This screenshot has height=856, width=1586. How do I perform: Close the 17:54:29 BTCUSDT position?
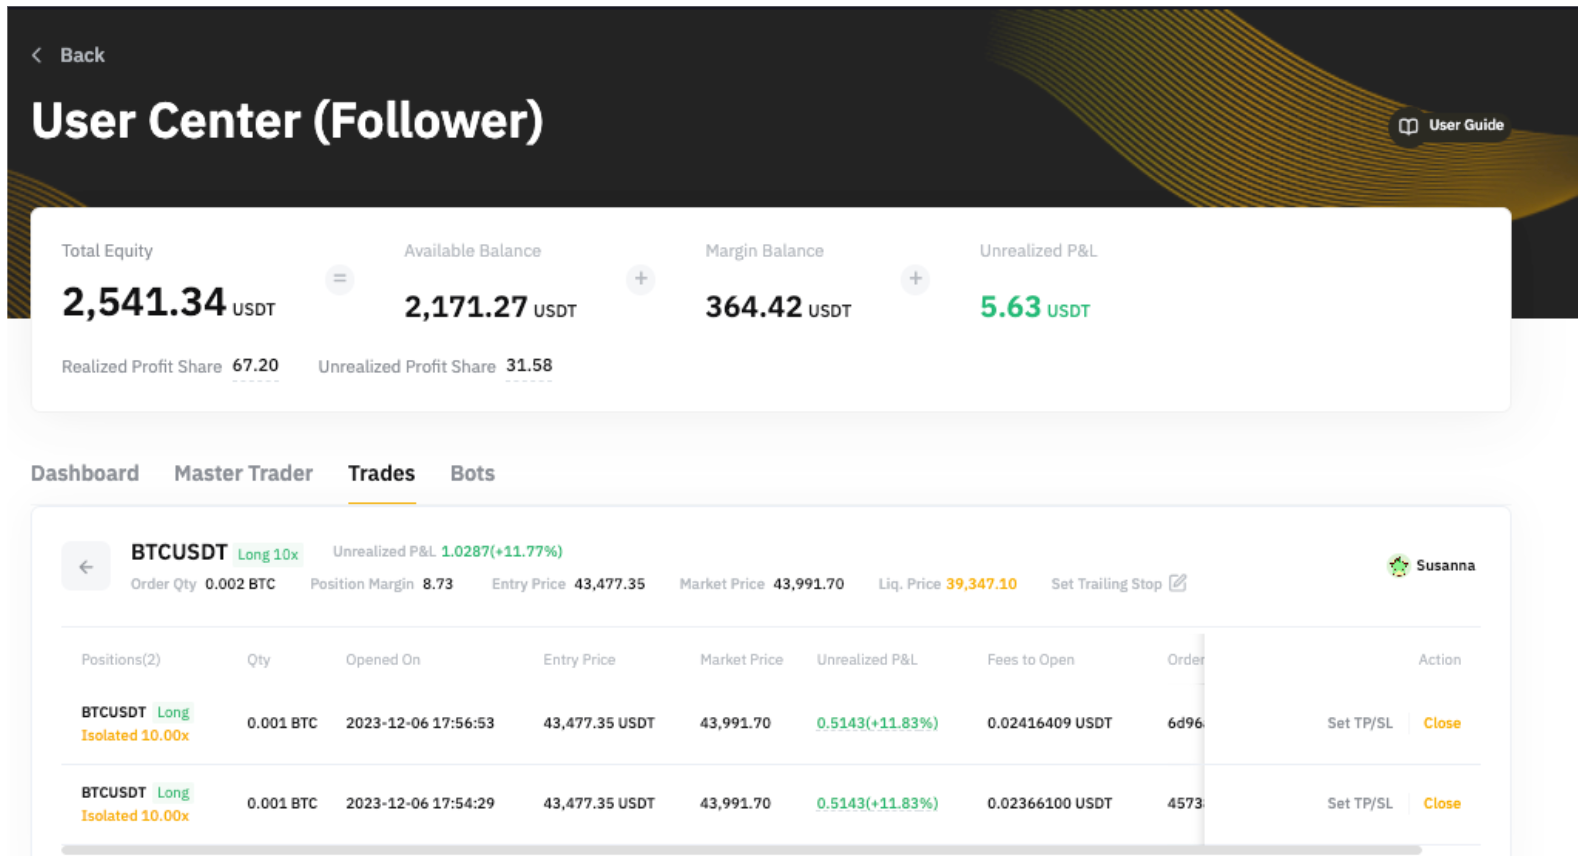pos(1441,803)
